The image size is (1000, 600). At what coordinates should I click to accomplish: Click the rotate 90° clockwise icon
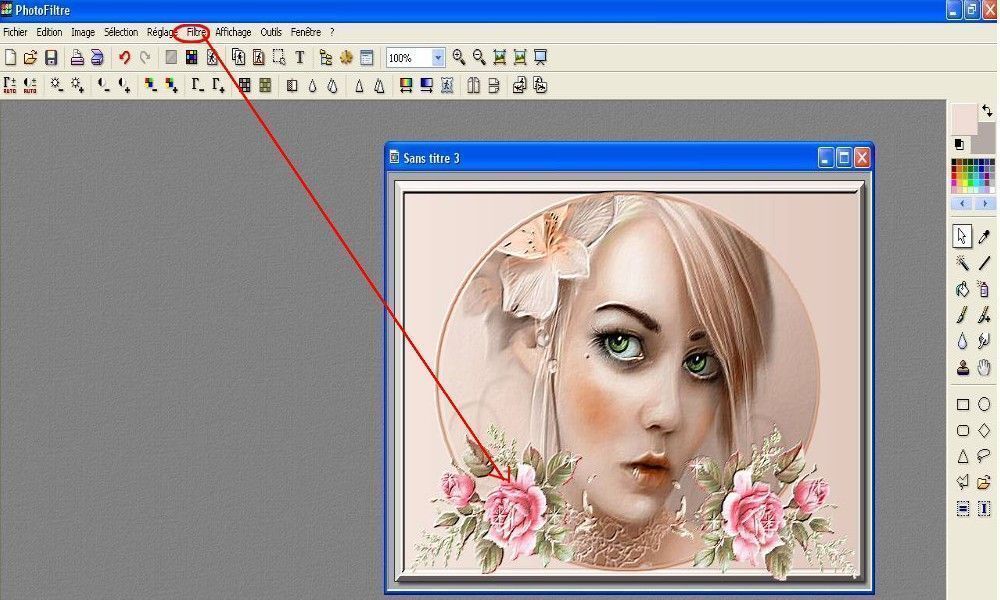click(540, 85)
